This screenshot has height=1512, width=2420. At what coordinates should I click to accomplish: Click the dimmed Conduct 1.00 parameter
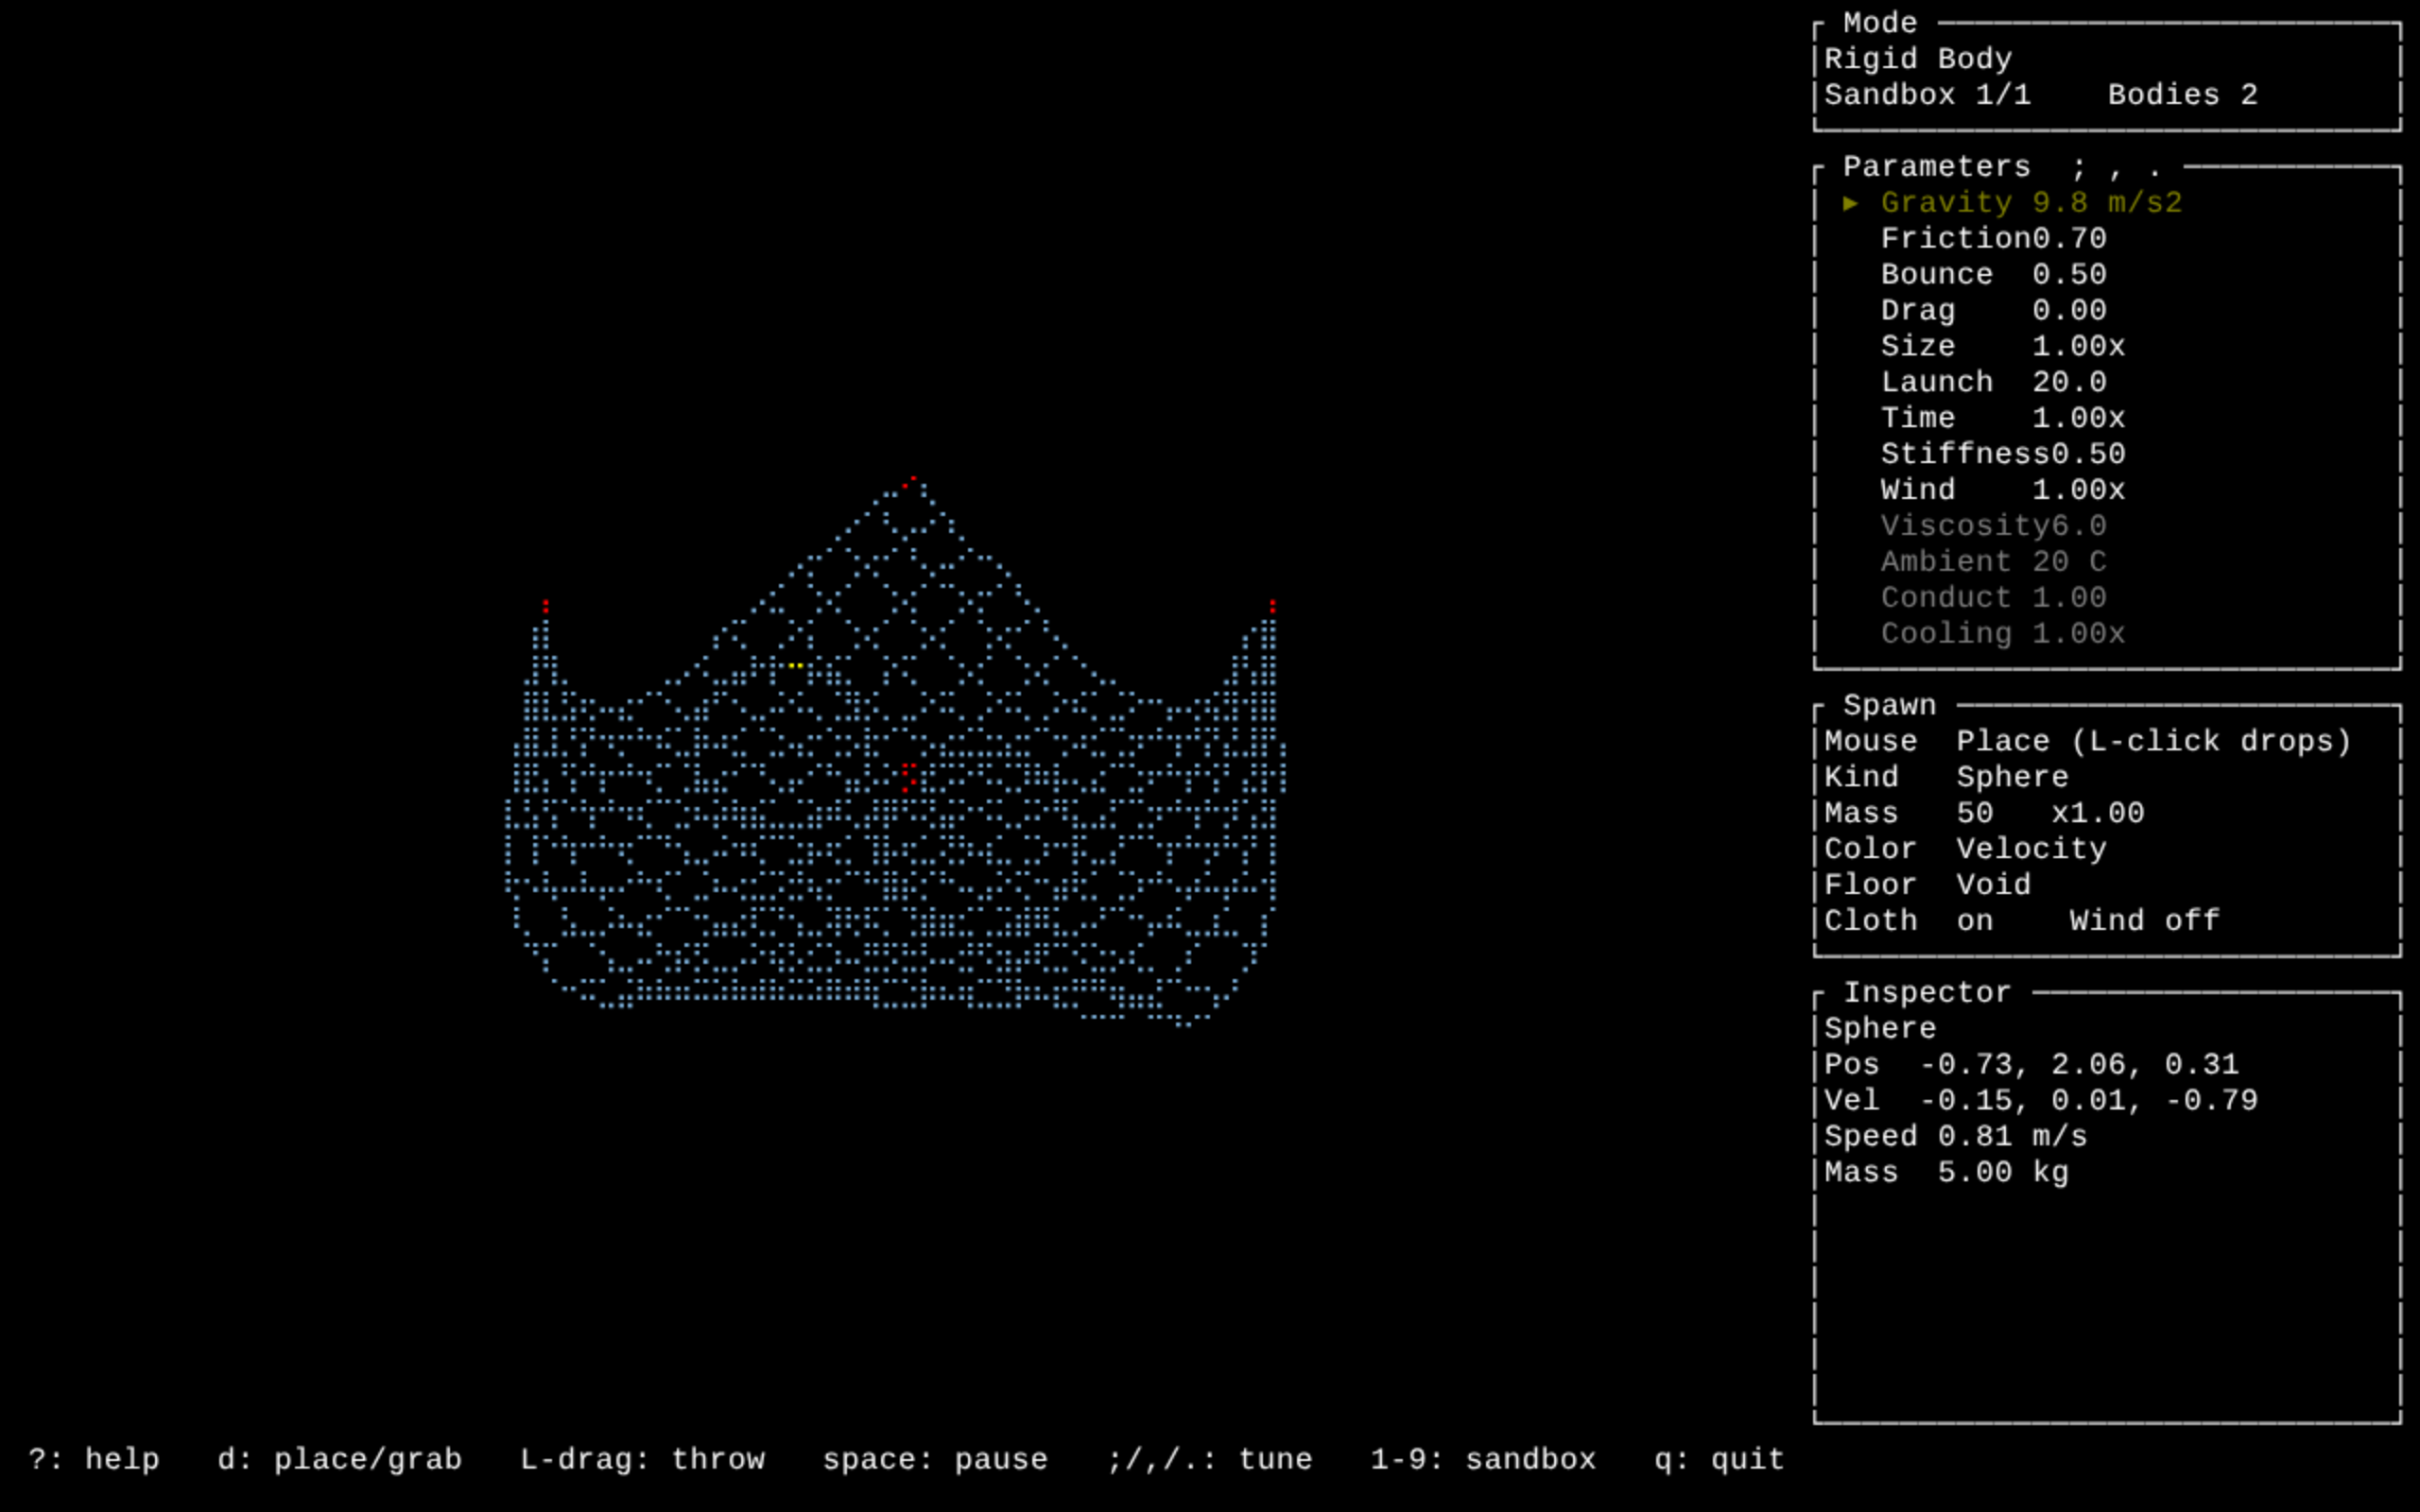coord(1993,599)
